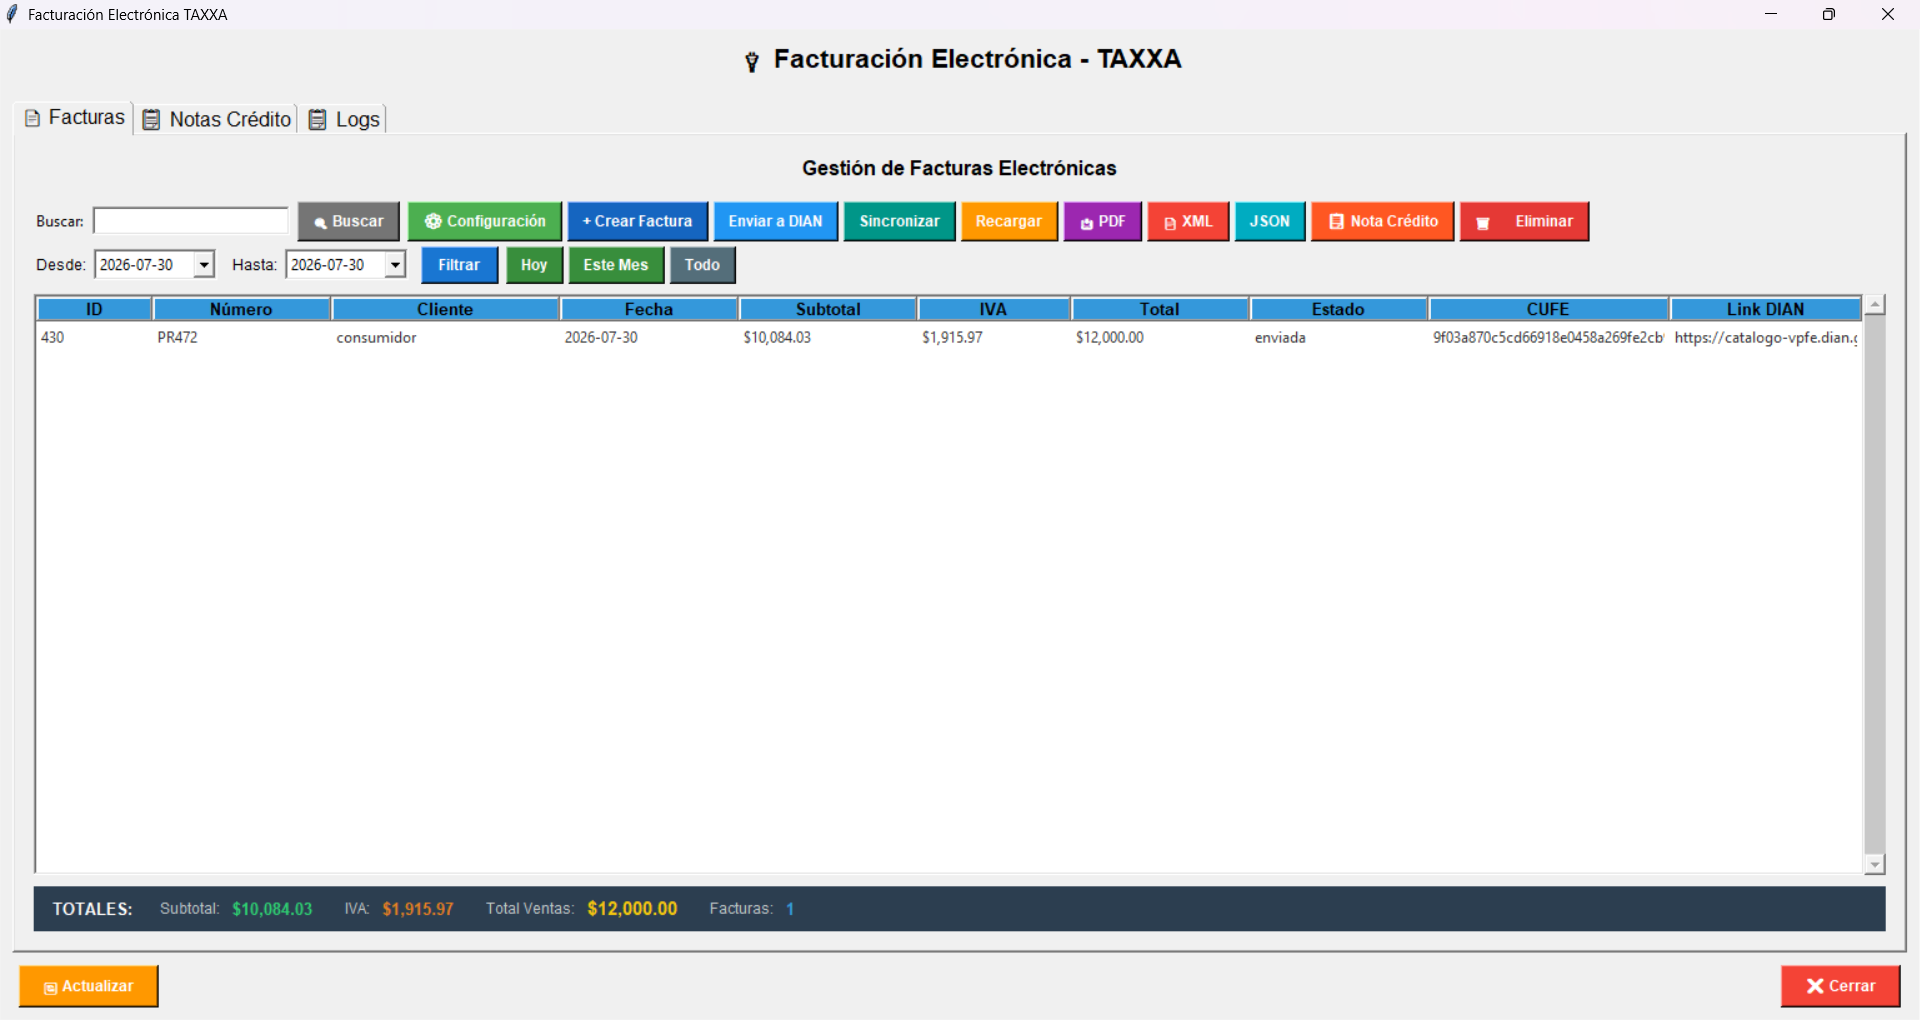Screen dimensions: 1920x1020
Task: Click the Sincronizar button
Action: [x=900, y=221]
